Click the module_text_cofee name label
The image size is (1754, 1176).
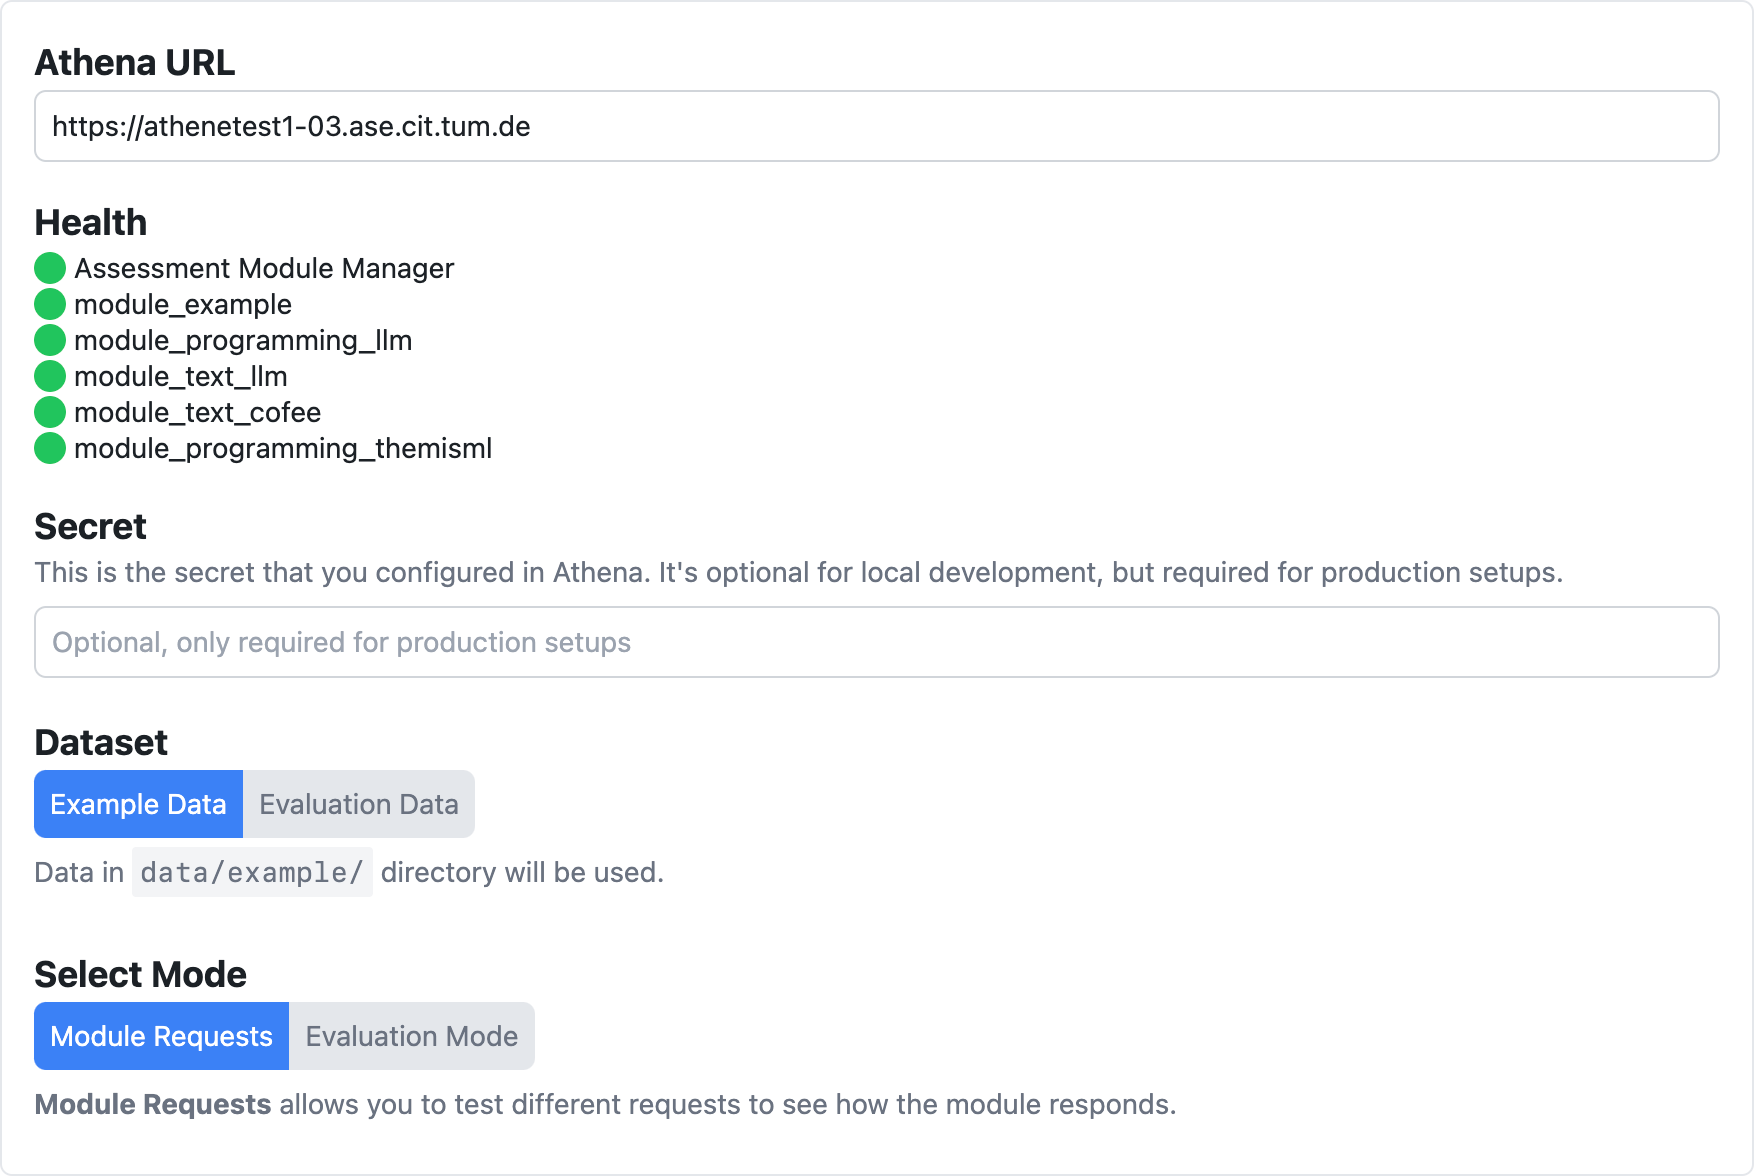point(197,412)
